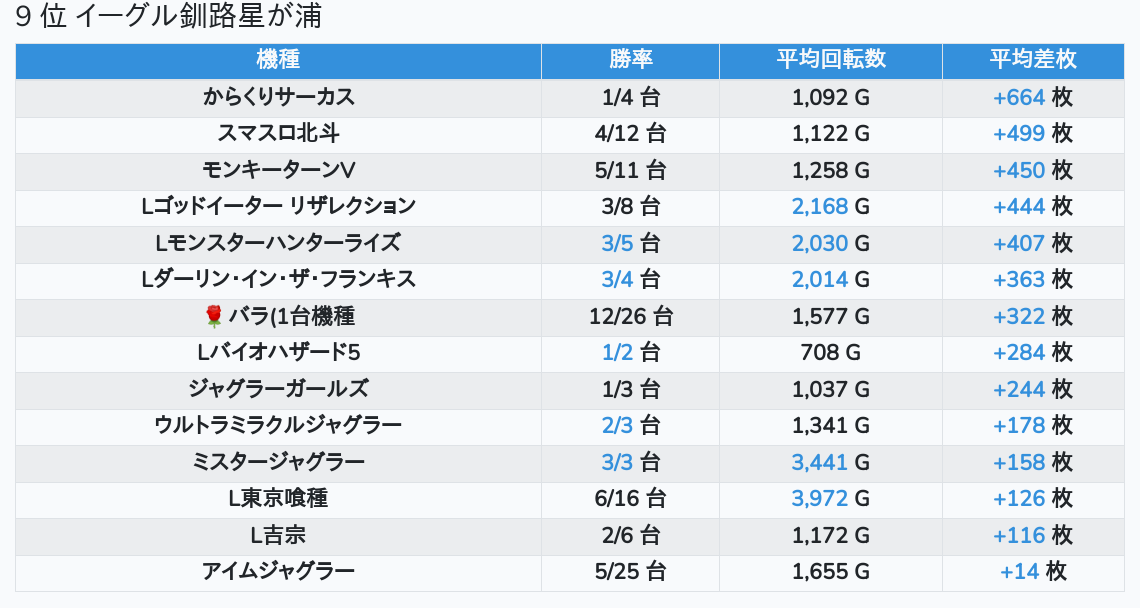Select Lモンスターハンターライズ machine name
This screenshot has height=608, width=1140.
coord(278,243)
